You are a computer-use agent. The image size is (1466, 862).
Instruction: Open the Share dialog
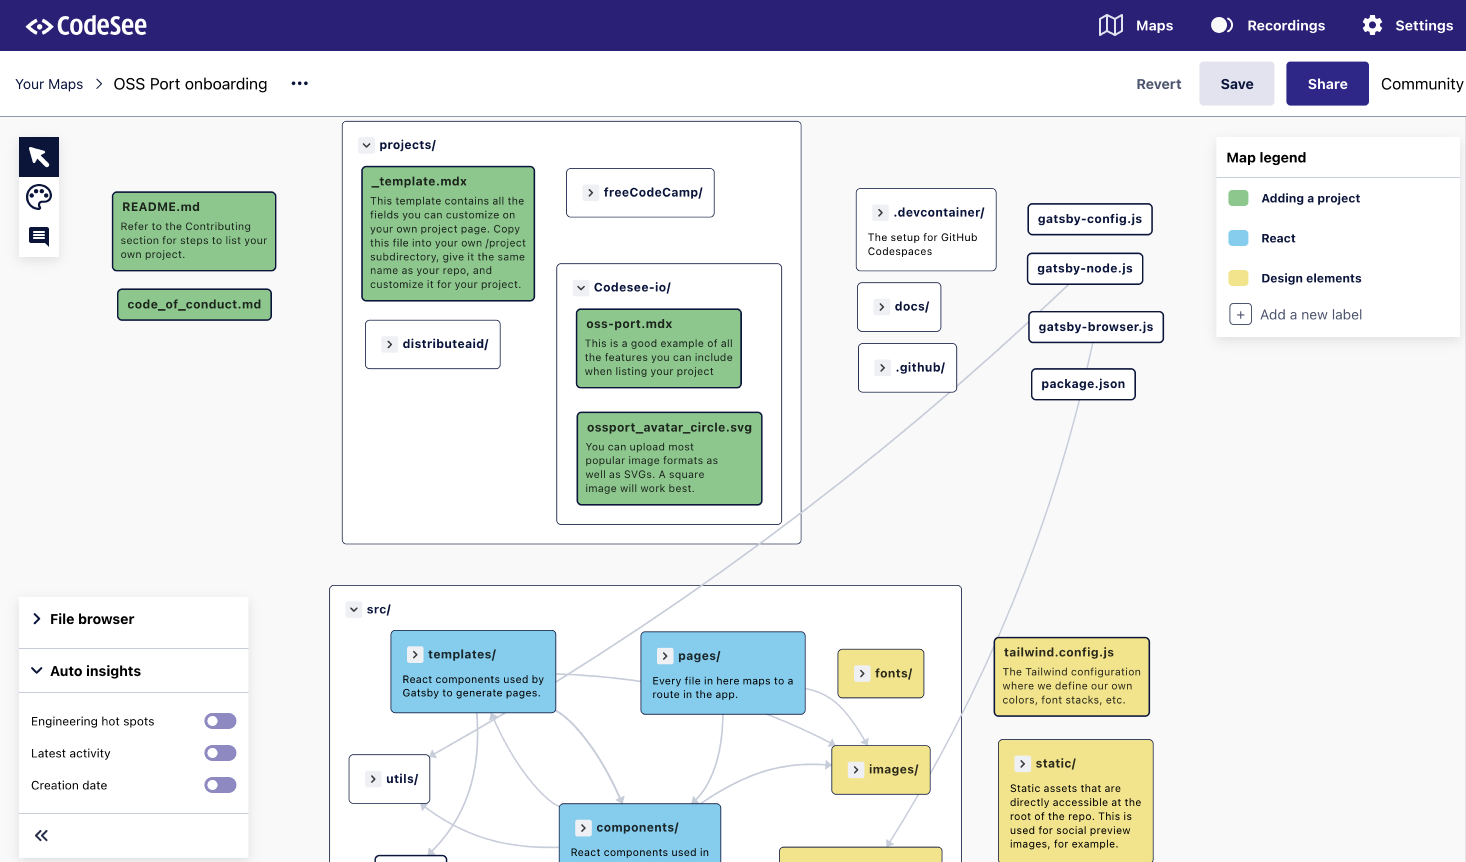(x=1327, y=84)
